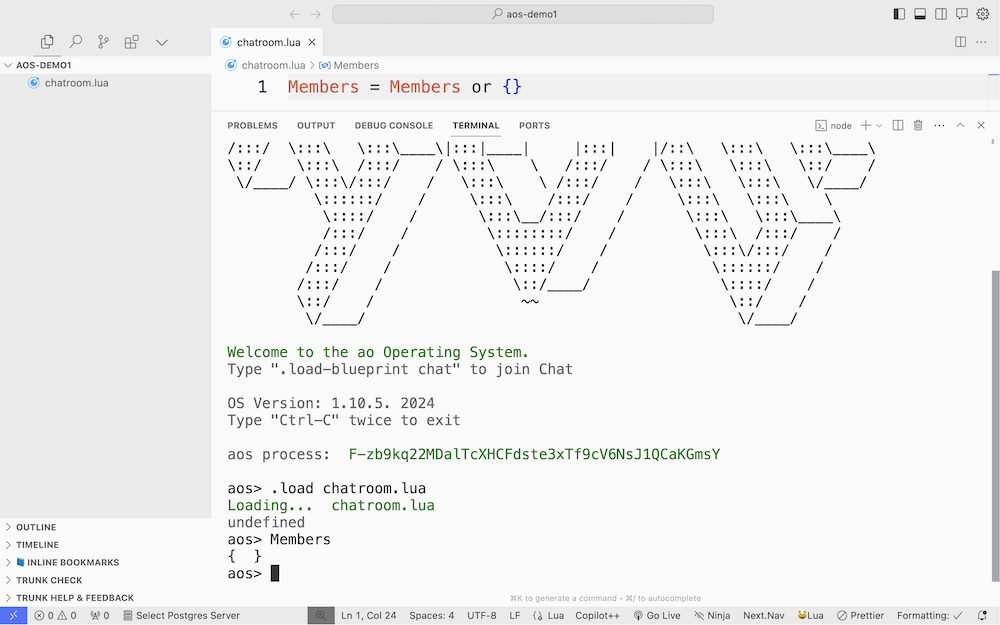Click Go Live in the status bar
This screenshot has width=1000, height=625.
pyautogui.click(x=657, y=616)
